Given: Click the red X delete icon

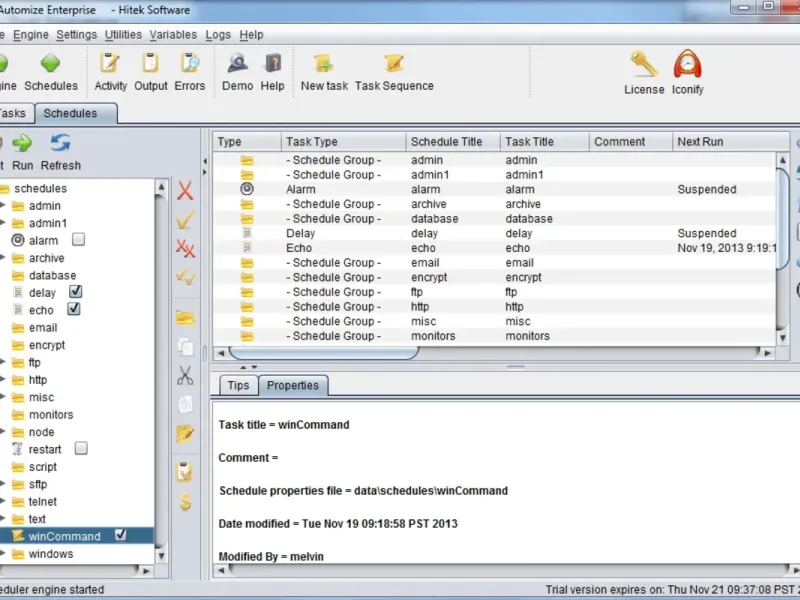Looking at the screenshot, I should click(185, 191).
